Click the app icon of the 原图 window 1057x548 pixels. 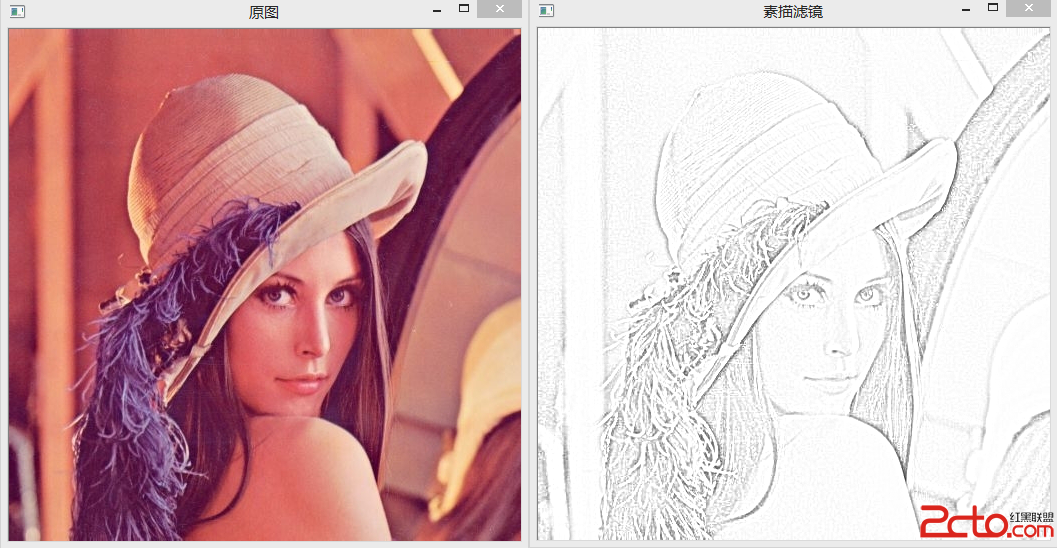point(18,11)
